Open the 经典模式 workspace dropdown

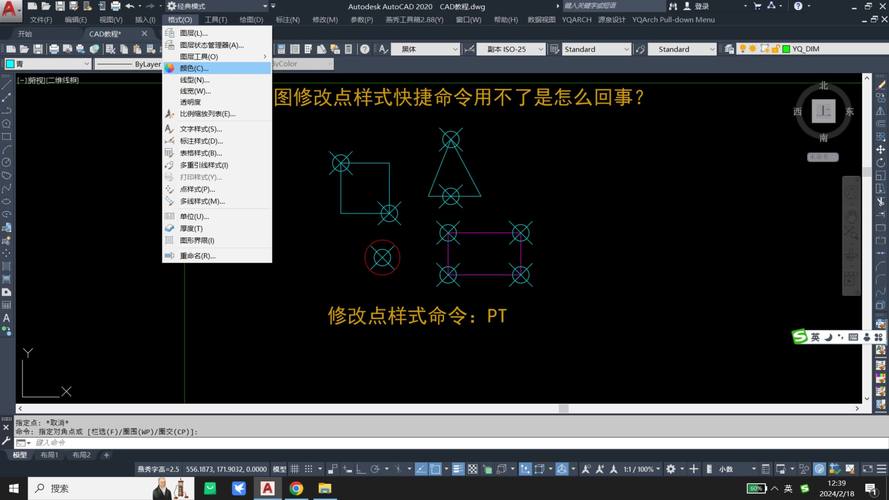pos(220,6)
